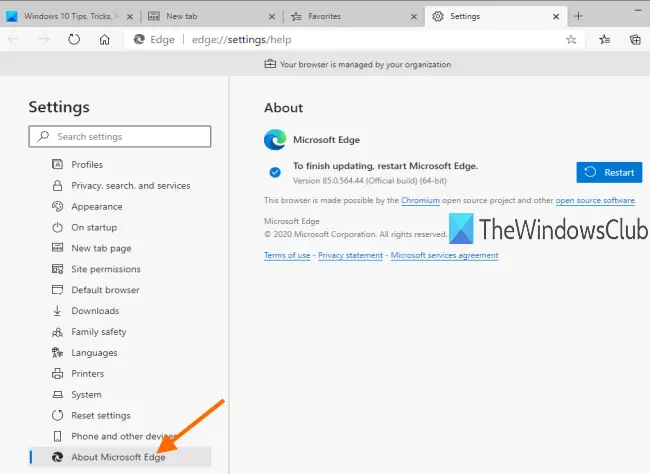Screen dimensions: 650x474
Task: Open the Collections toolbar icon
Action: pos(635,40)
